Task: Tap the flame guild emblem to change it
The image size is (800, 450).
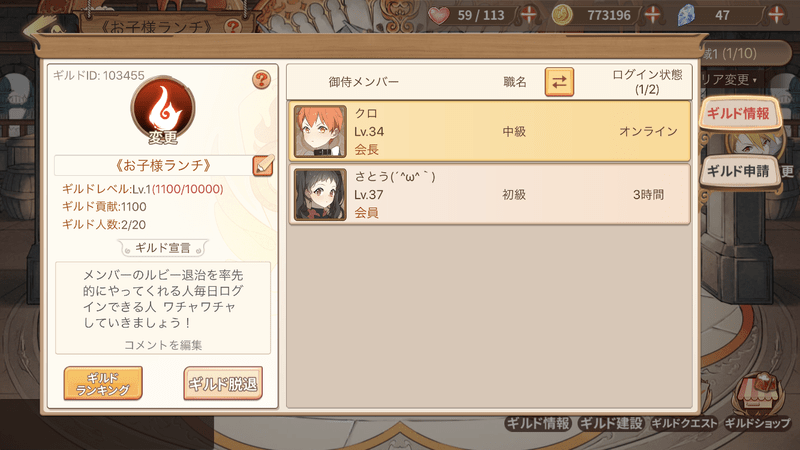Action: click(163, 110)
